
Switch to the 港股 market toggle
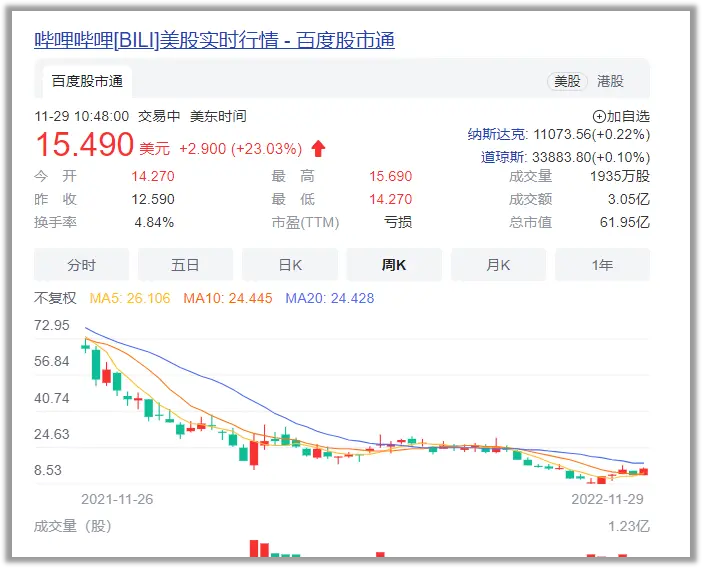610,81
